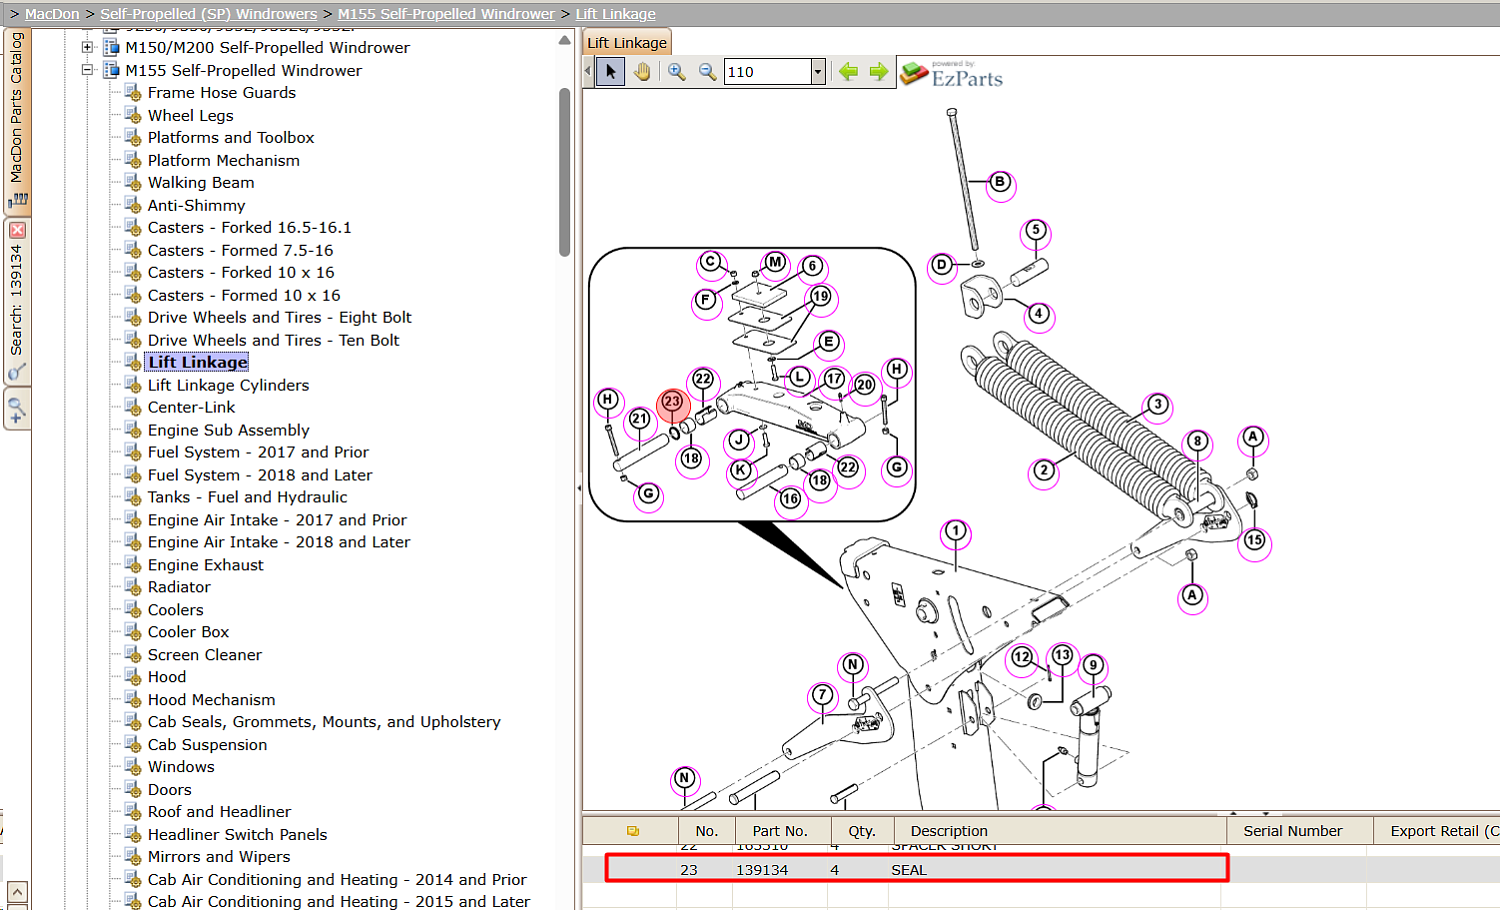Open Headliner Switch Panels tree item
This screenshot has height=910, width=1500.
pyautogui.click(x=237, y=835)
